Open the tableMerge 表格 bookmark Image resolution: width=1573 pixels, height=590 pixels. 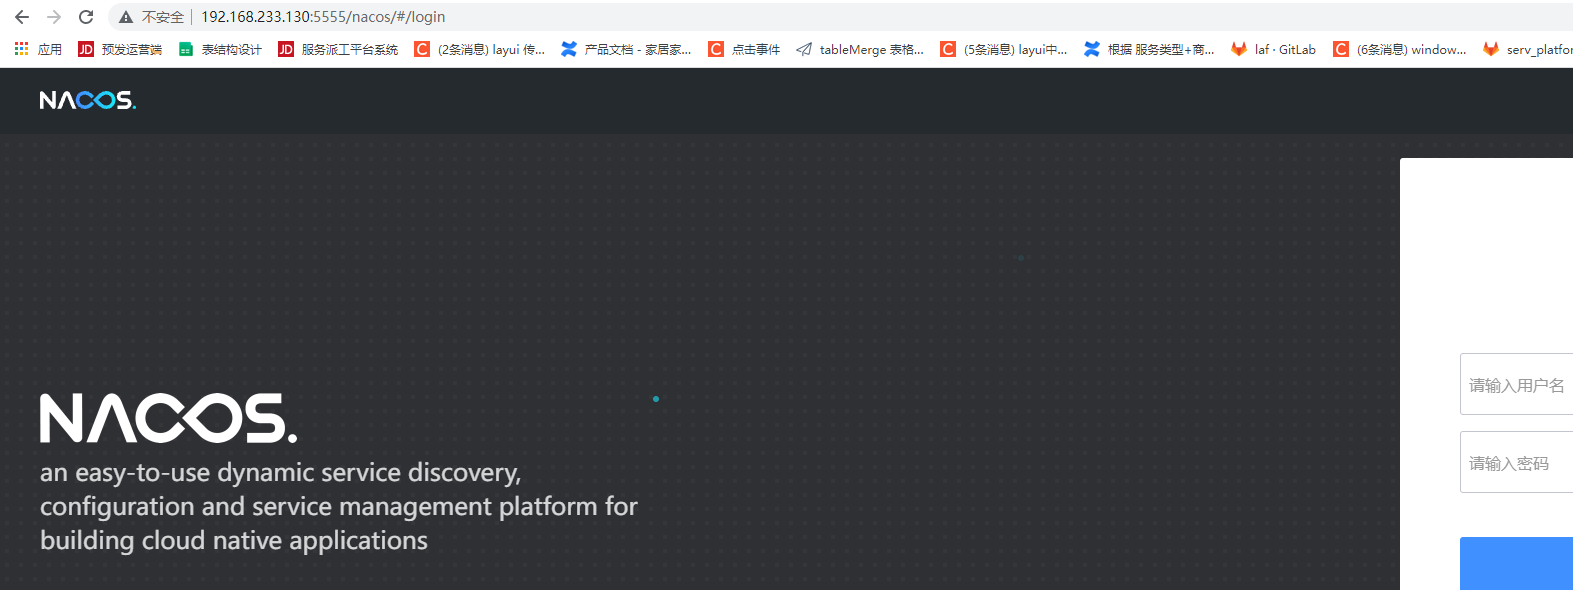(x=860, y=49)
